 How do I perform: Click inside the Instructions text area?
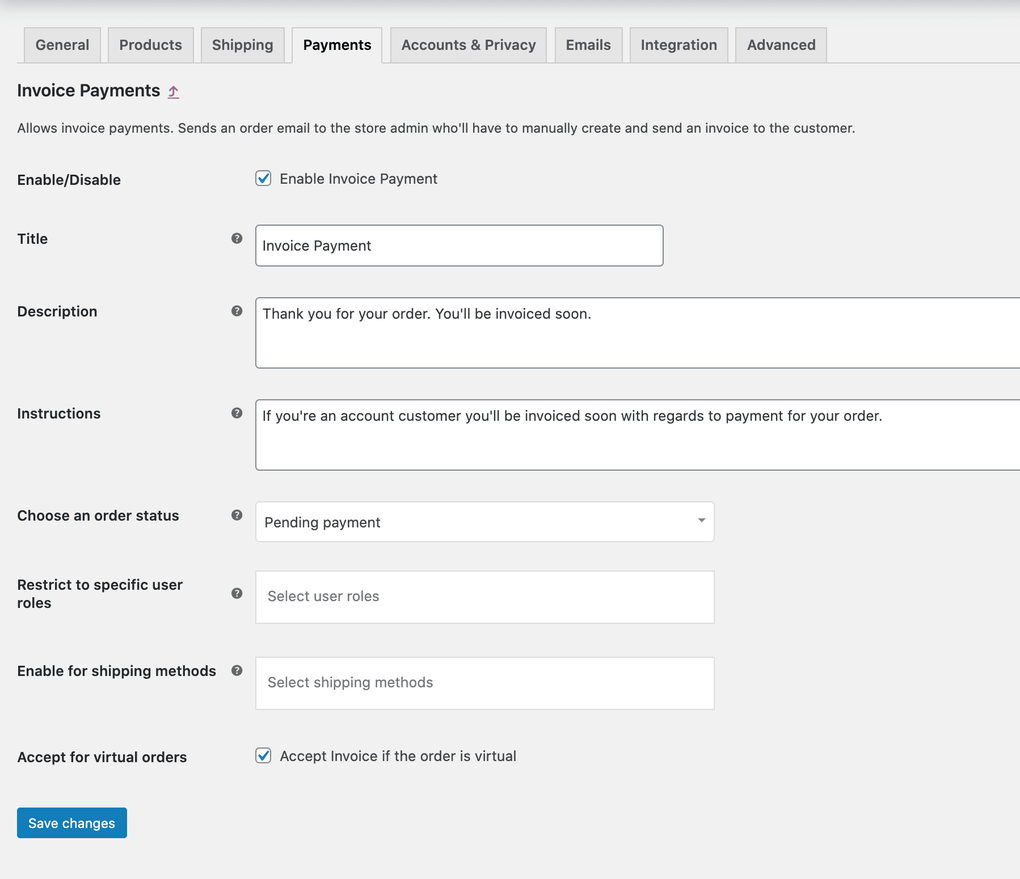(x=637, y=435)
